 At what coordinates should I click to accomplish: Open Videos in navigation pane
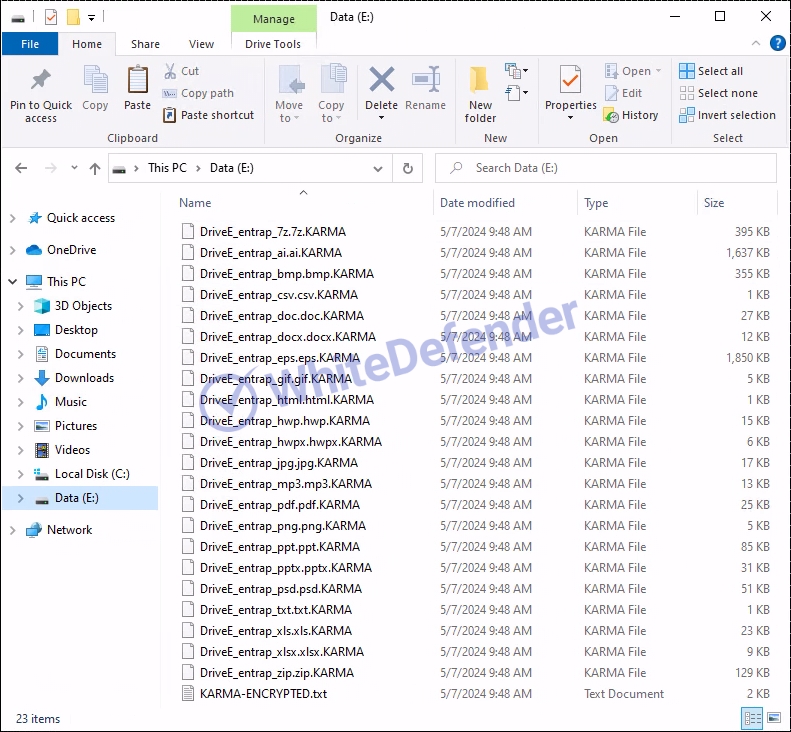point(72,450)
